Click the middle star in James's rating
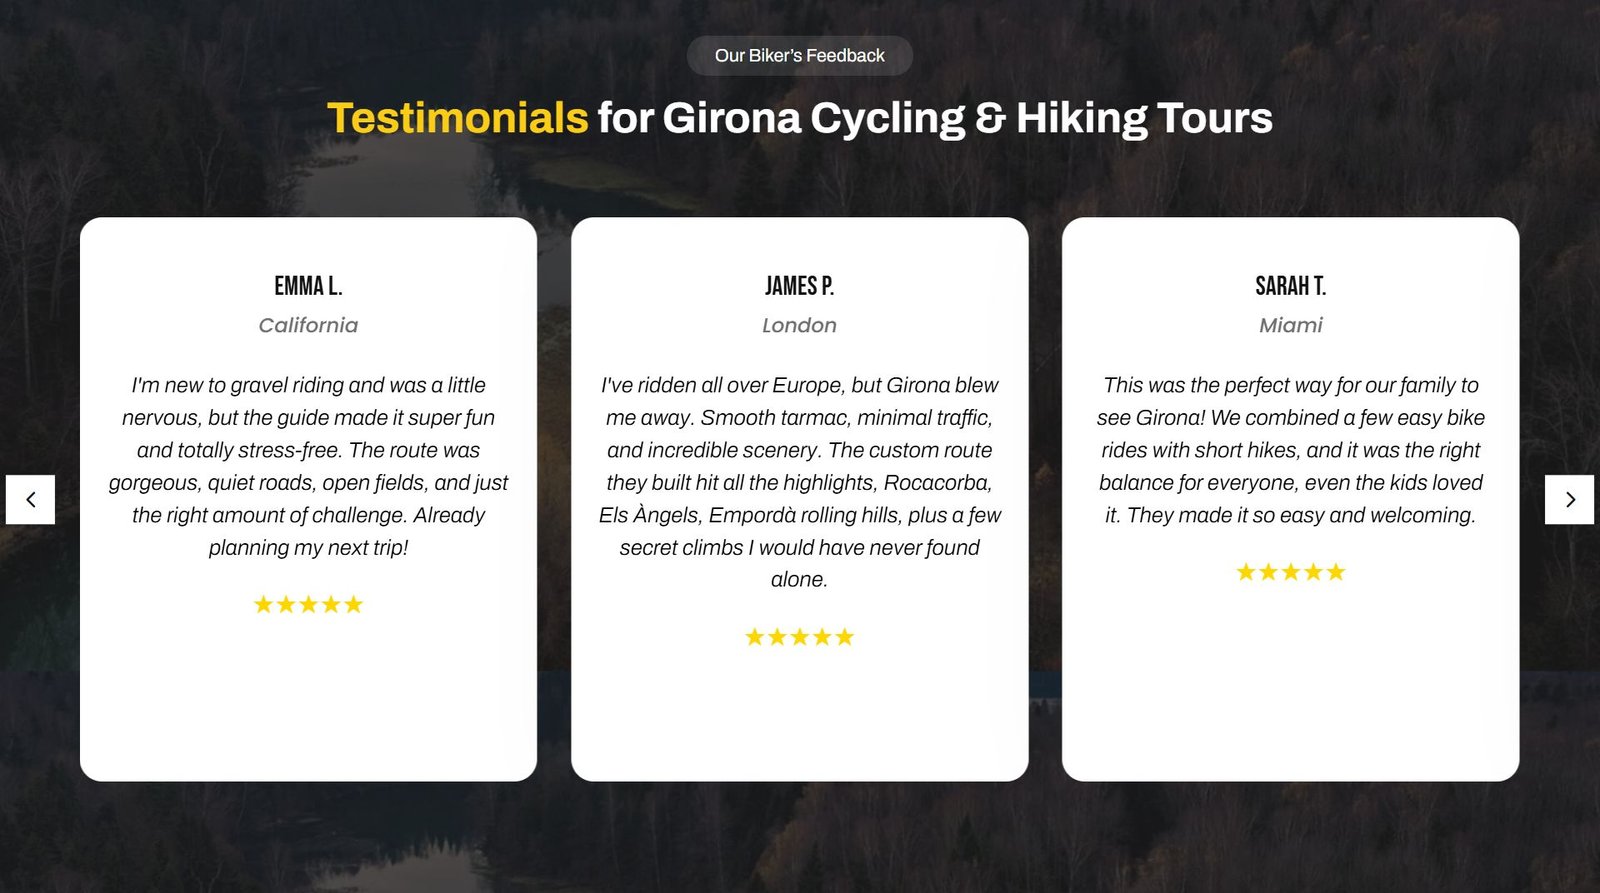This screenshot has height=893, width=1600. (800, 637)
